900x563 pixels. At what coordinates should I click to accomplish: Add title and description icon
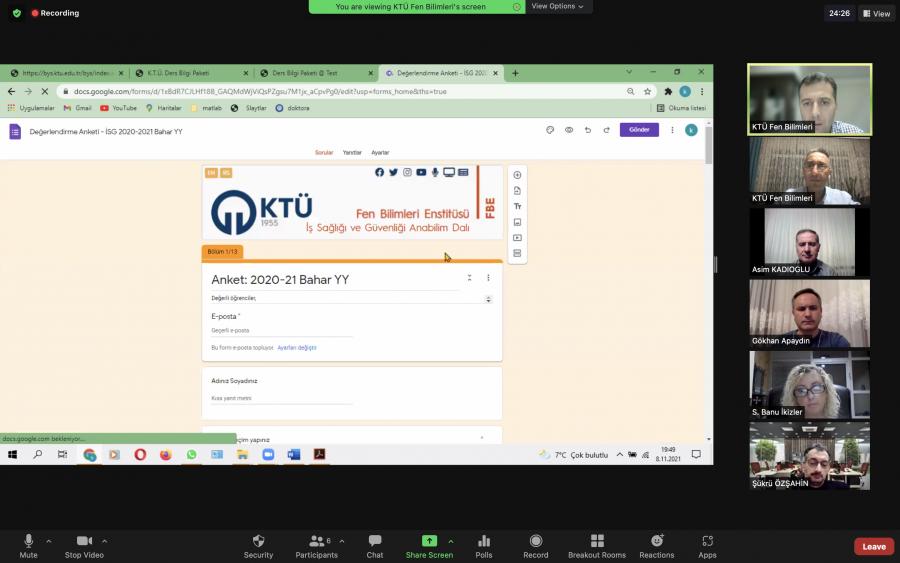click(517, 206)
